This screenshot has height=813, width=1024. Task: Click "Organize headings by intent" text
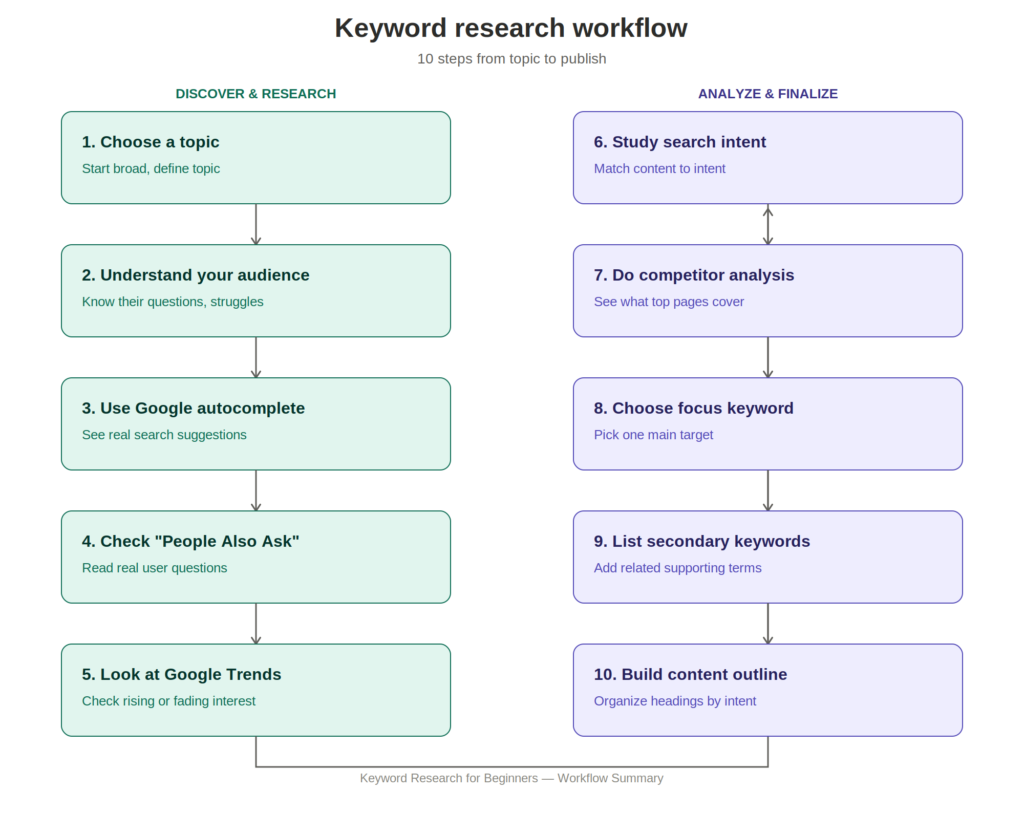[x=675, y=701]
